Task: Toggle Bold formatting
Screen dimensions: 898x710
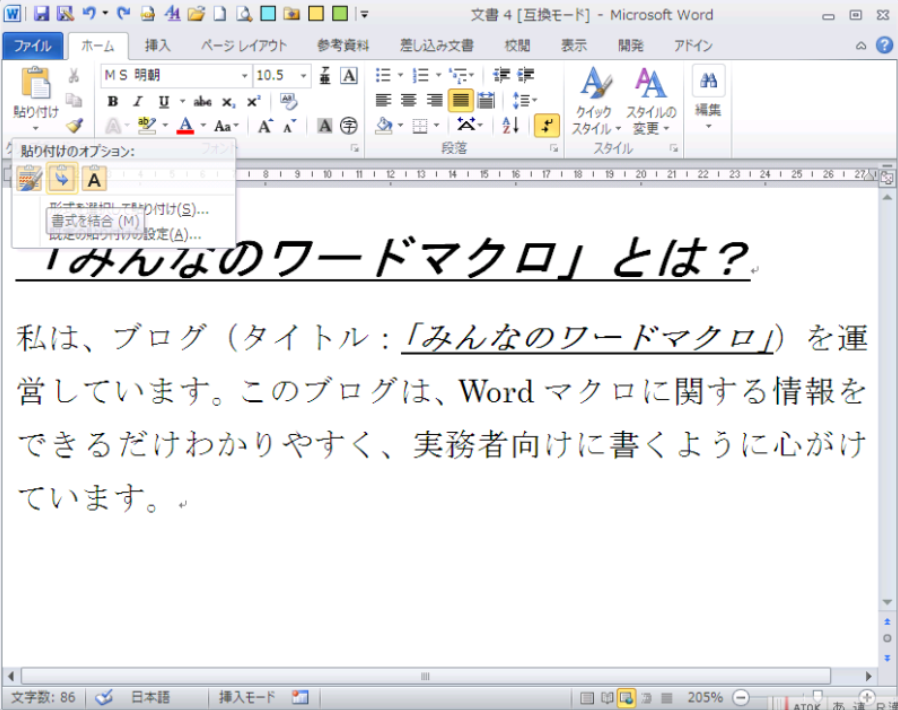Action: pos(113,101)
